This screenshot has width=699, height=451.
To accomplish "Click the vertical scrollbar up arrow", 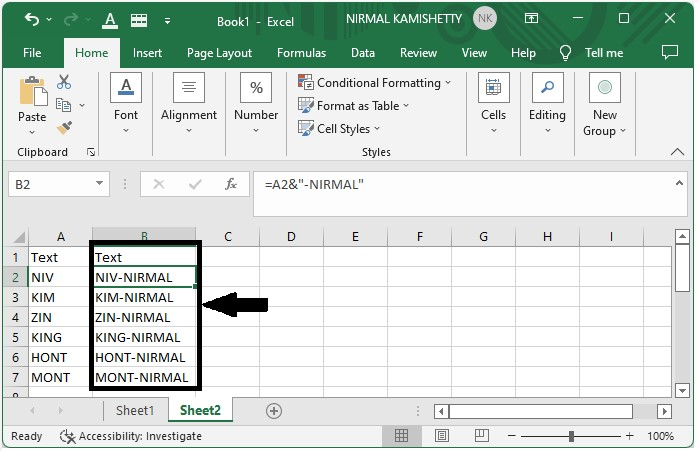I will [x=682, y=236].
